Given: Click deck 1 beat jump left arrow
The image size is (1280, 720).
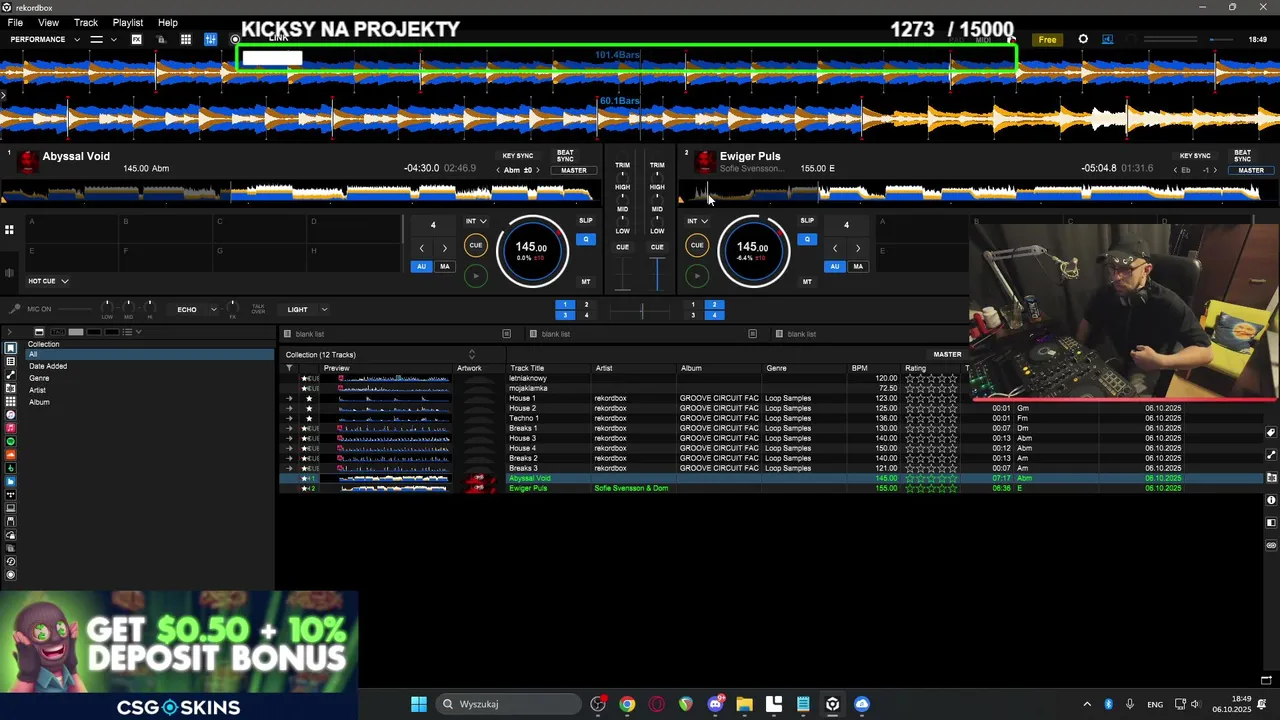Looking at the screenshot, I should coord(421,248).
